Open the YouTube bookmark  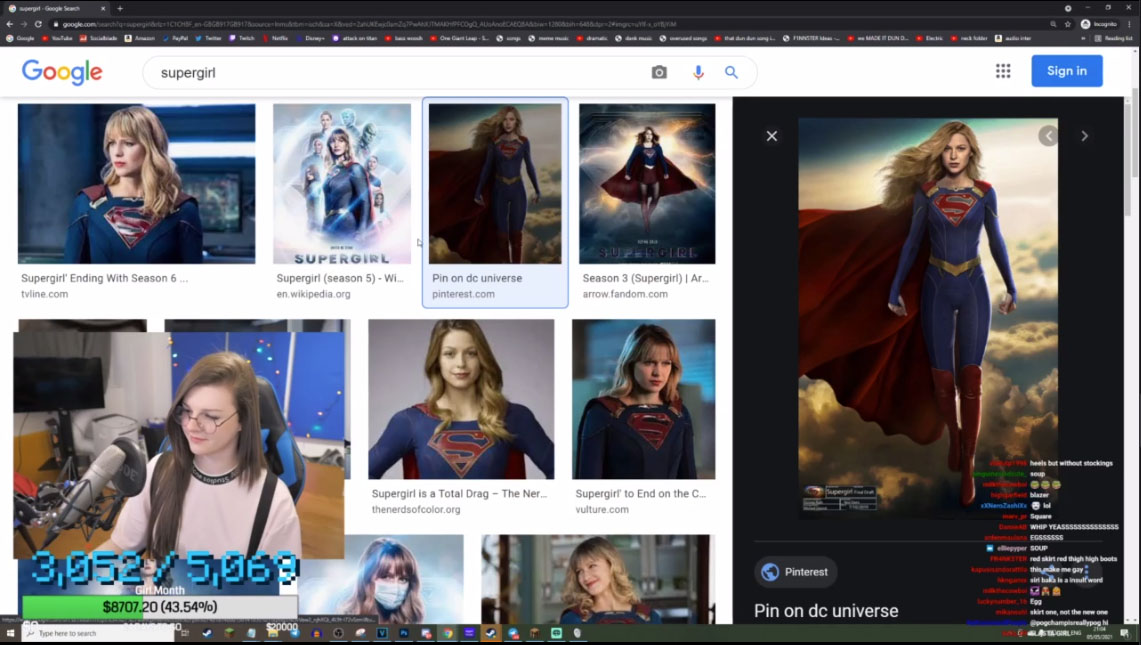point(57,38)
